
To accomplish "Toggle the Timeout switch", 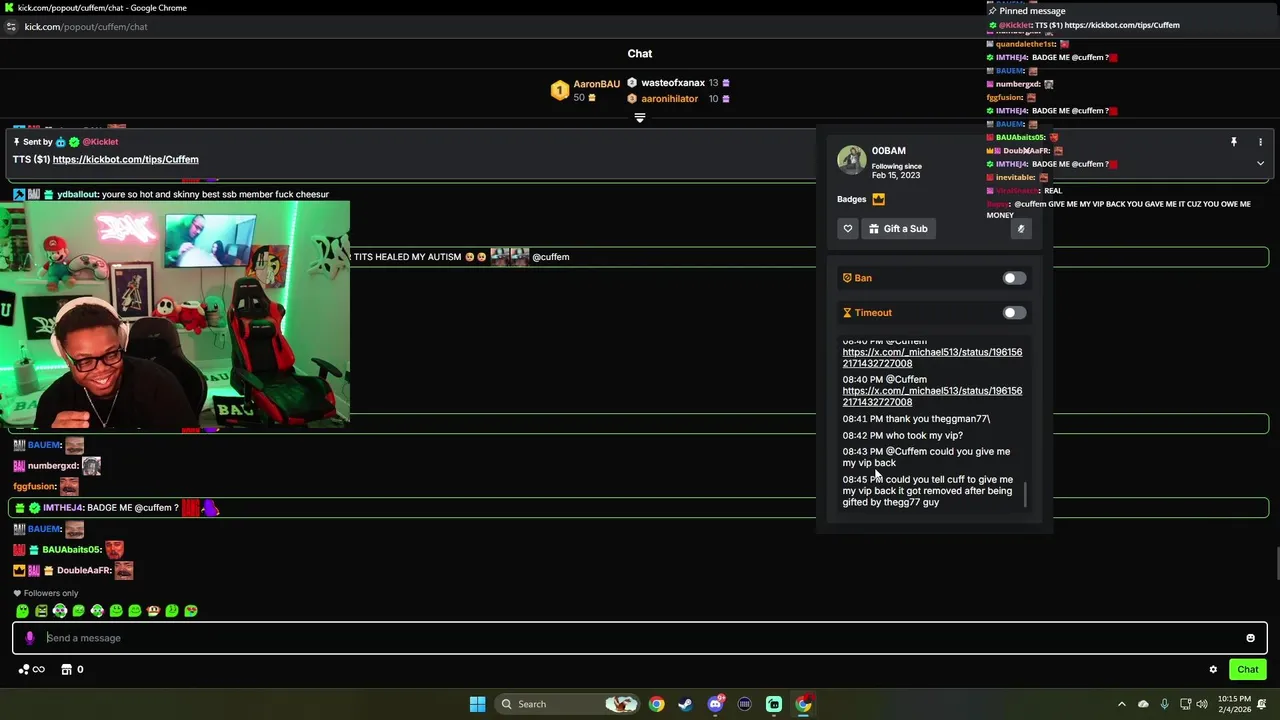I will [1014, 313].
